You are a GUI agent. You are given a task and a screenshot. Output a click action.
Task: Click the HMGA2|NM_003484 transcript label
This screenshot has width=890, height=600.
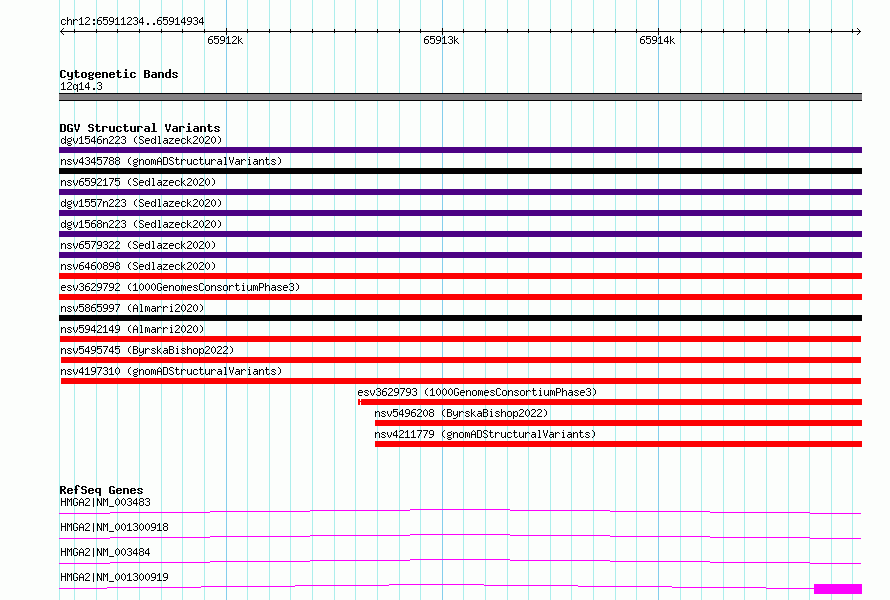click(x=105, y=552)
